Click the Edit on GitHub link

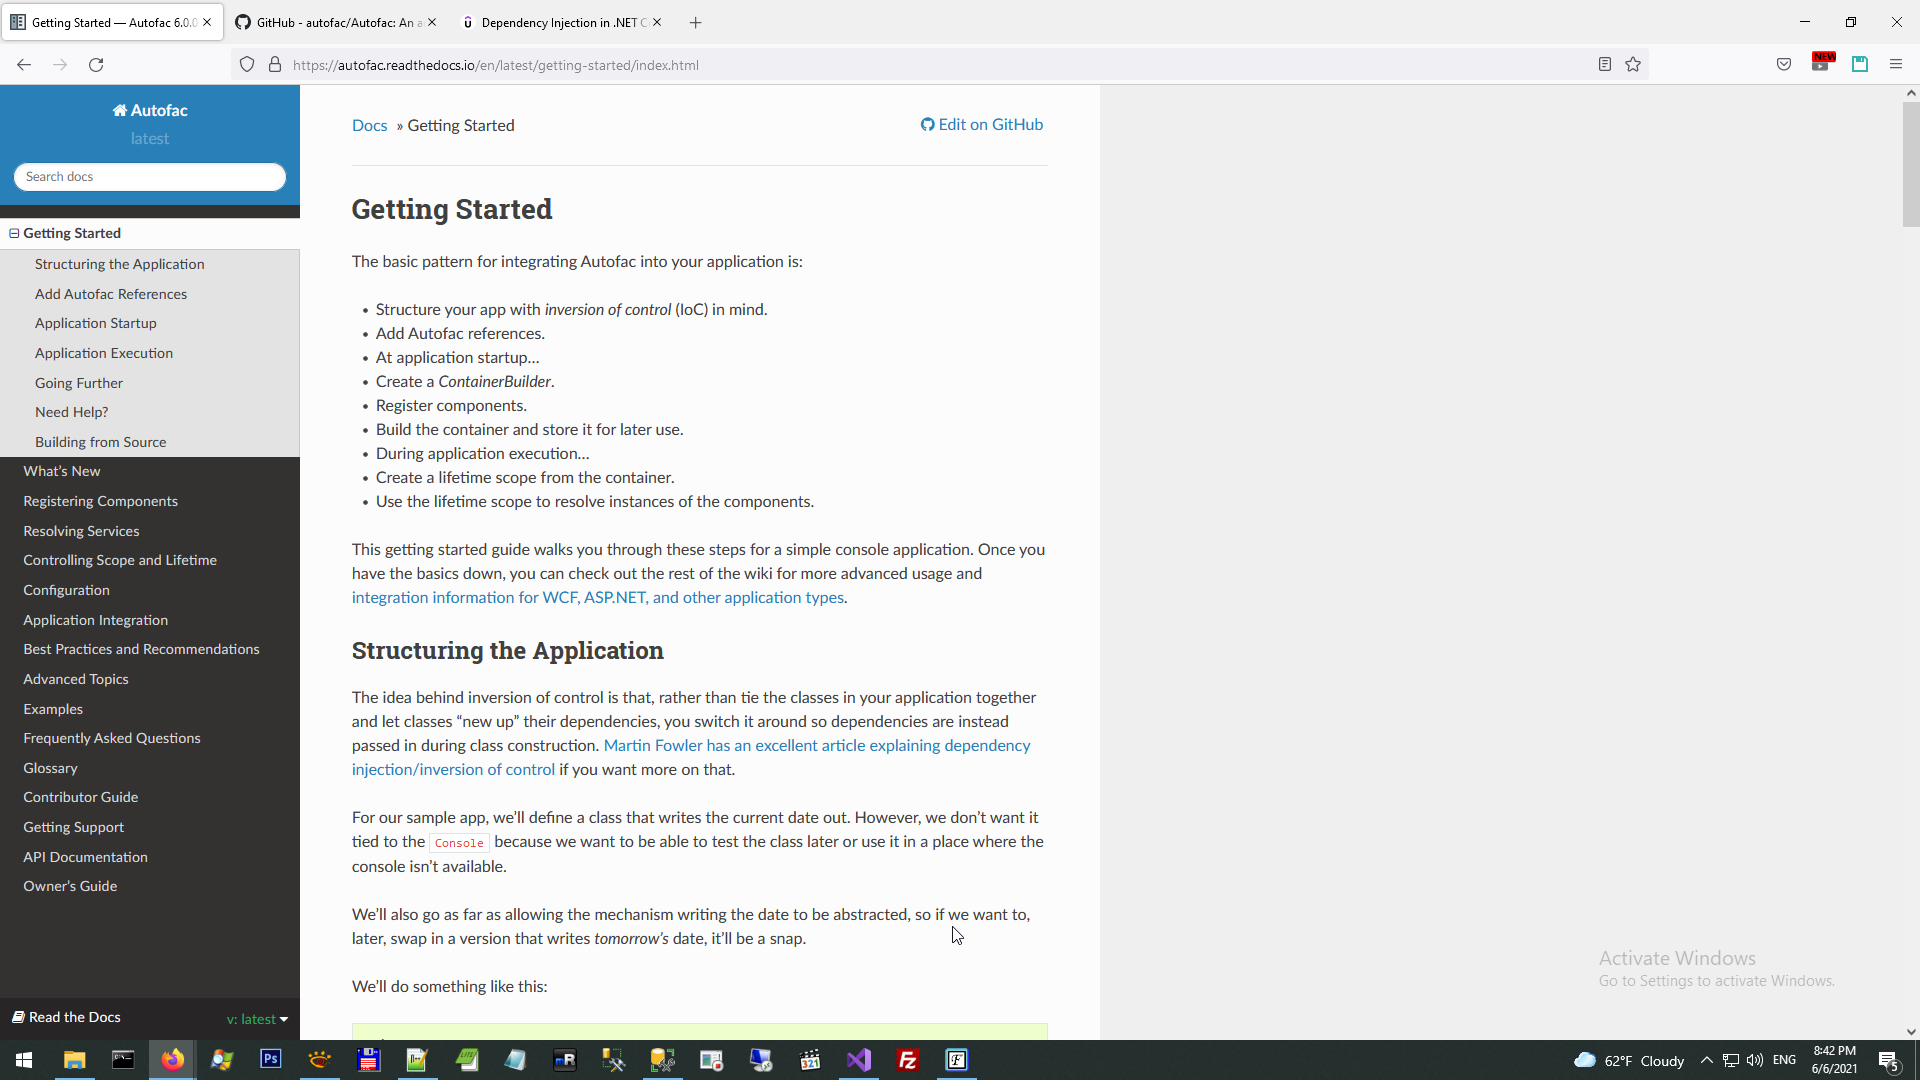982,124
